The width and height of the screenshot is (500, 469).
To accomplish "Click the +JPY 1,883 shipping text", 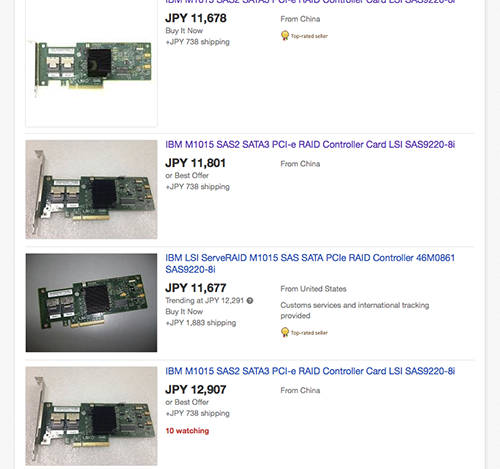I will pyautogui.click(x=201, y=323).
